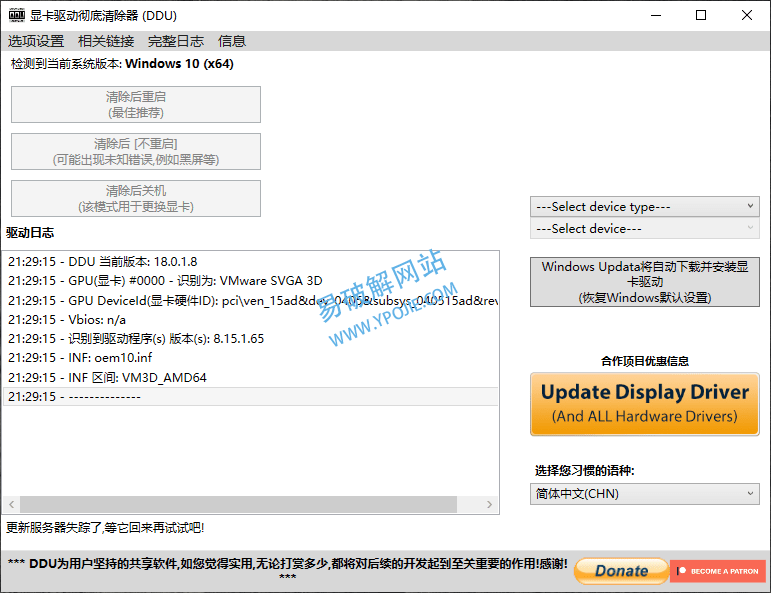This screenshot has height=593, width=771.
Task: Click the log's left scroll arrow
Action: tap(11, 504)
